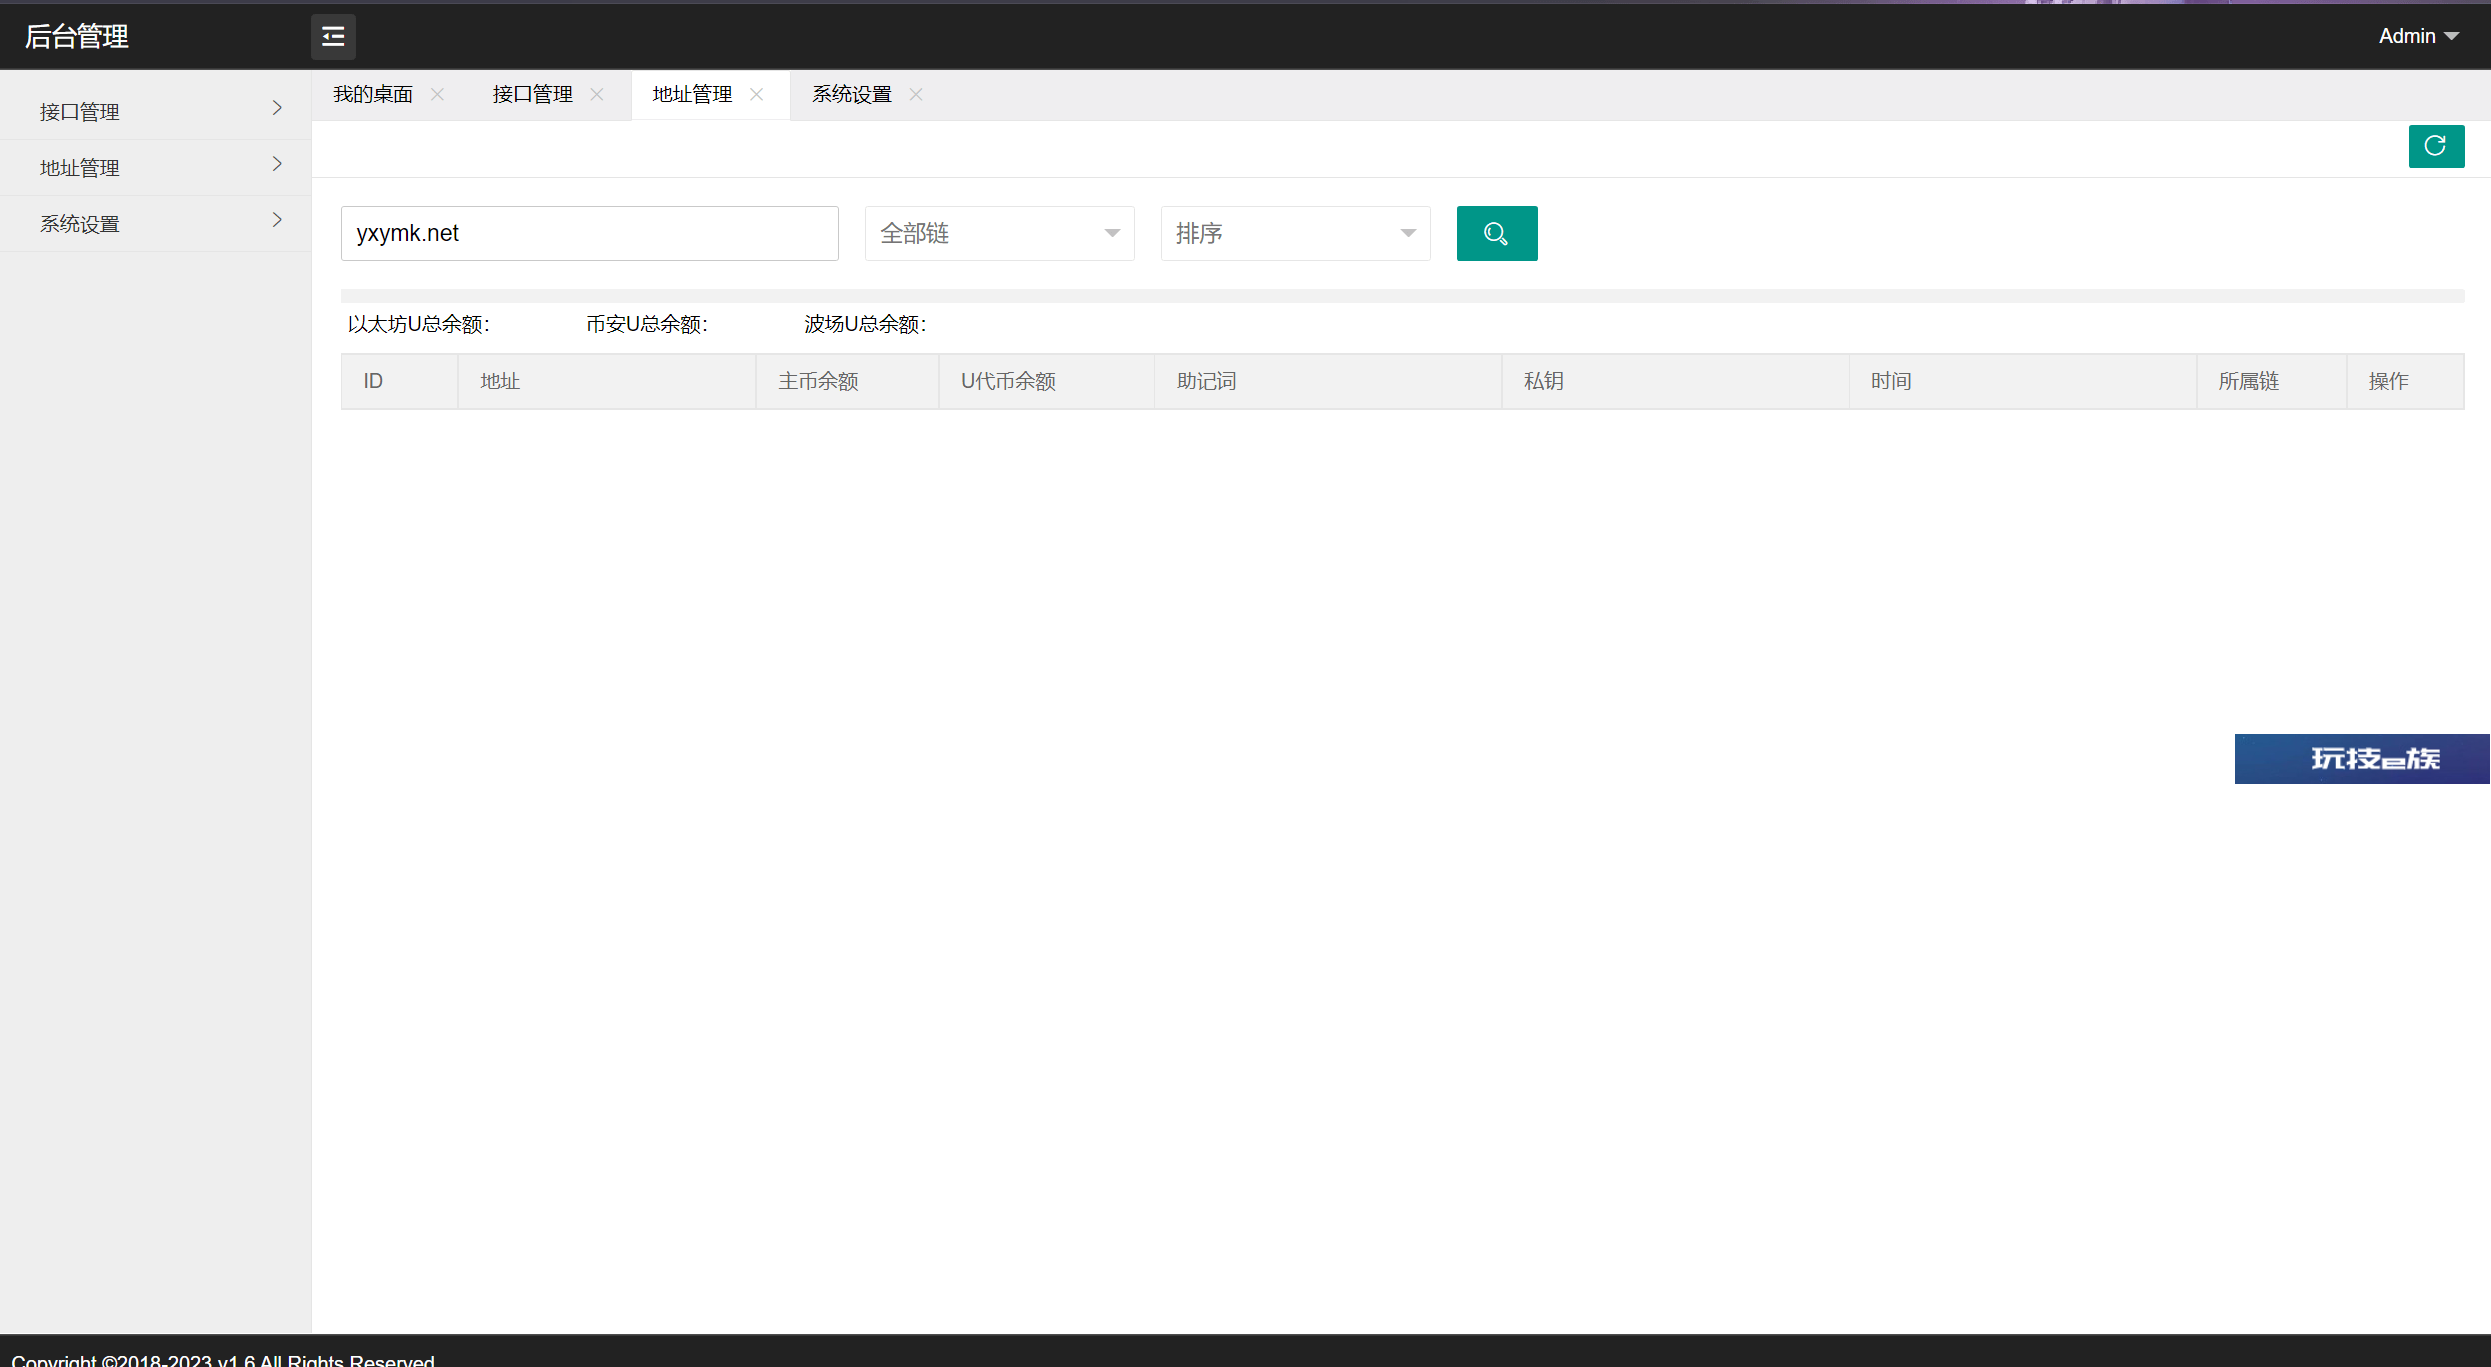This screenshot has width=2491, height=1367.
Task: Click the chevron next to sidebar 系统设置
Action: pyautogui.click(x=277, y=220)
